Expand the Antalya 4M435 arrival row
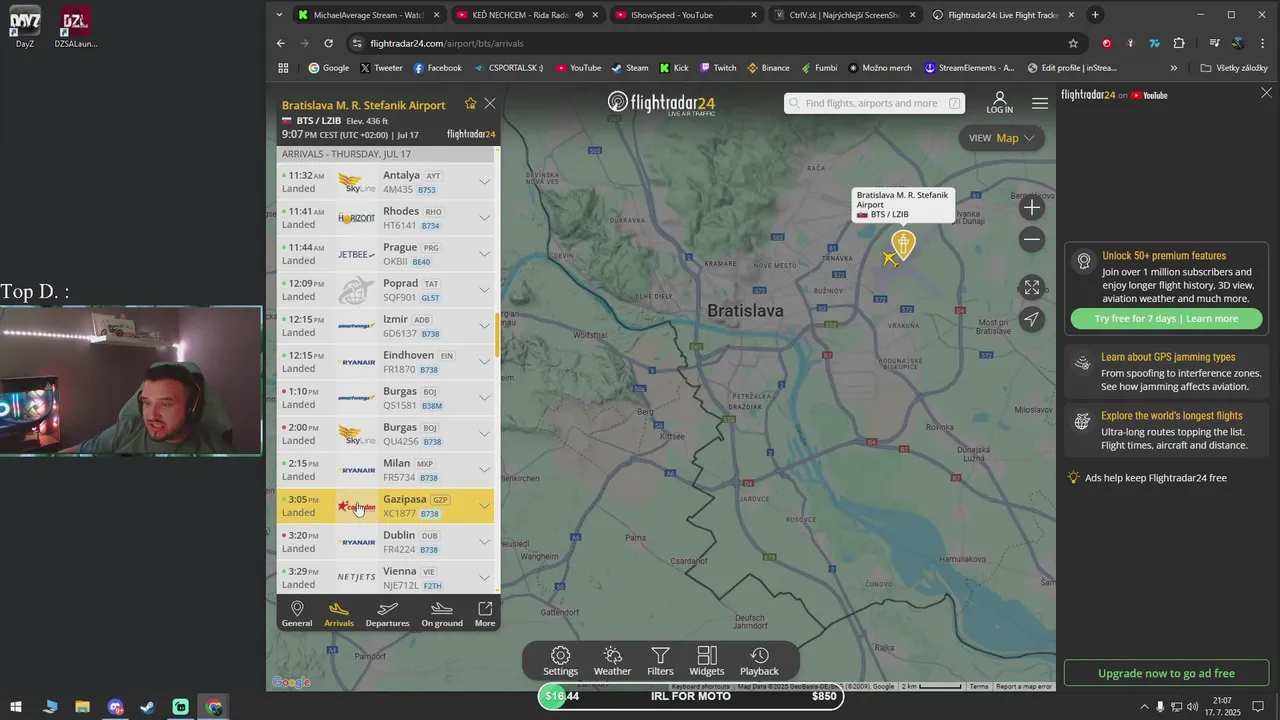The width and height of the screenshot is (1280, 720). 484,182
